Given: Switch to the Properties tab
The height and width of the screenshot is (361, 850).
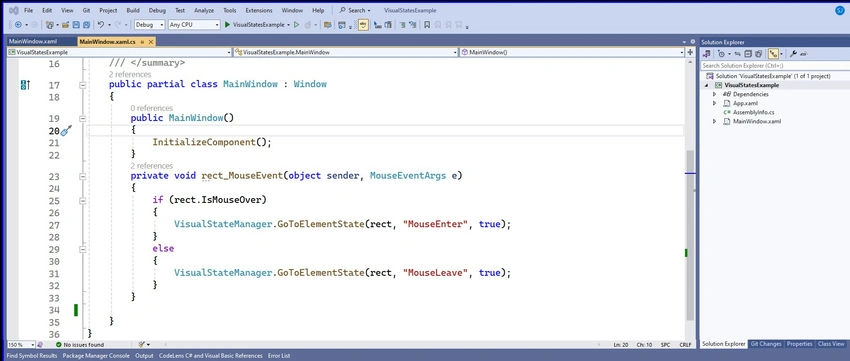Looking at the screenshot, I should coord(800,344).
